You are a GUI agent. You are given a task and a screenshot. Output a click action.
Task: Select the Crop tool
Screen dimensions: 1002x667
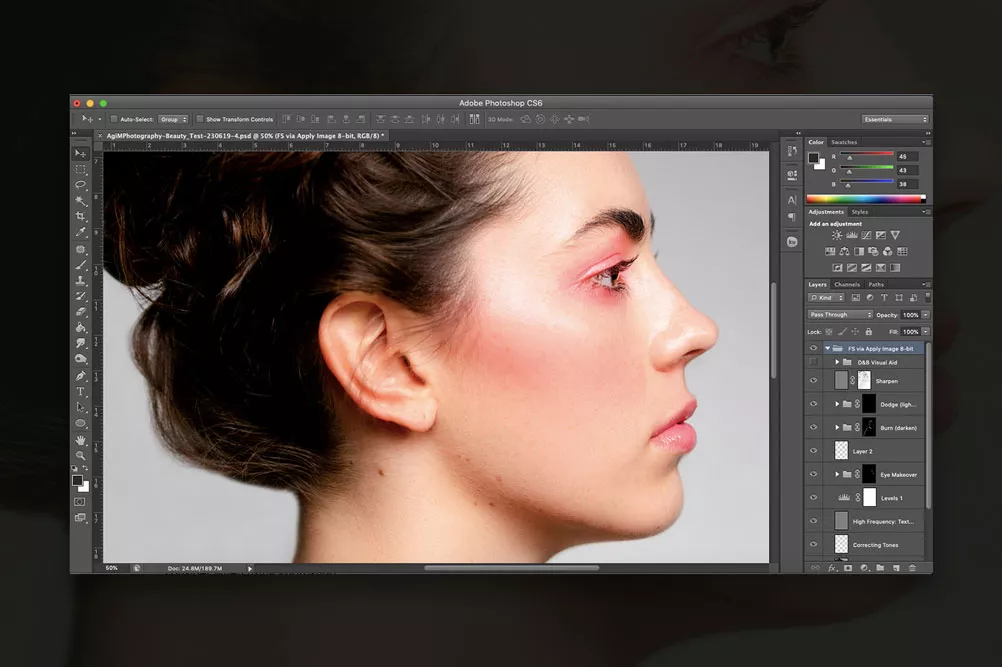pyautogui.click(x=81, y=217)
